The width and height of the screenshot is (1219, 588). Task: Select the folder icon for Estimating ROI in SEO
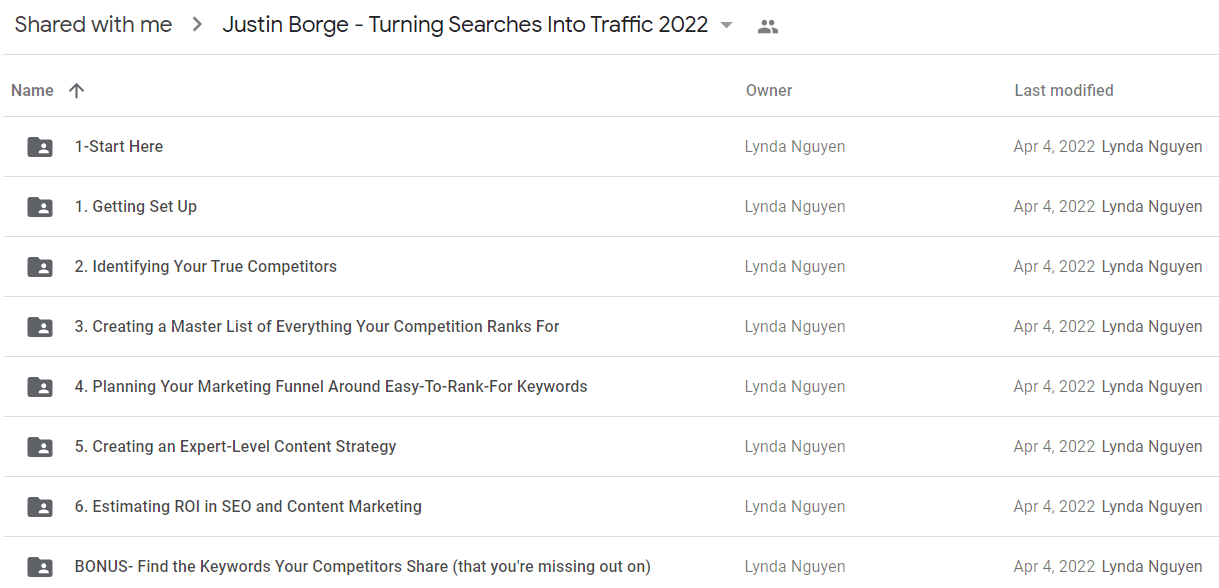tap(40, 507)
